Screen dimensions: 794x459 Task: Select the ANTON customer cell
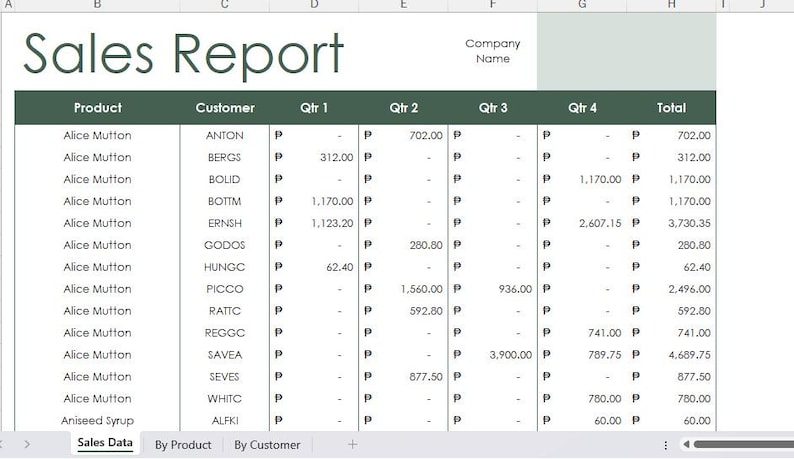click(224, 135)
